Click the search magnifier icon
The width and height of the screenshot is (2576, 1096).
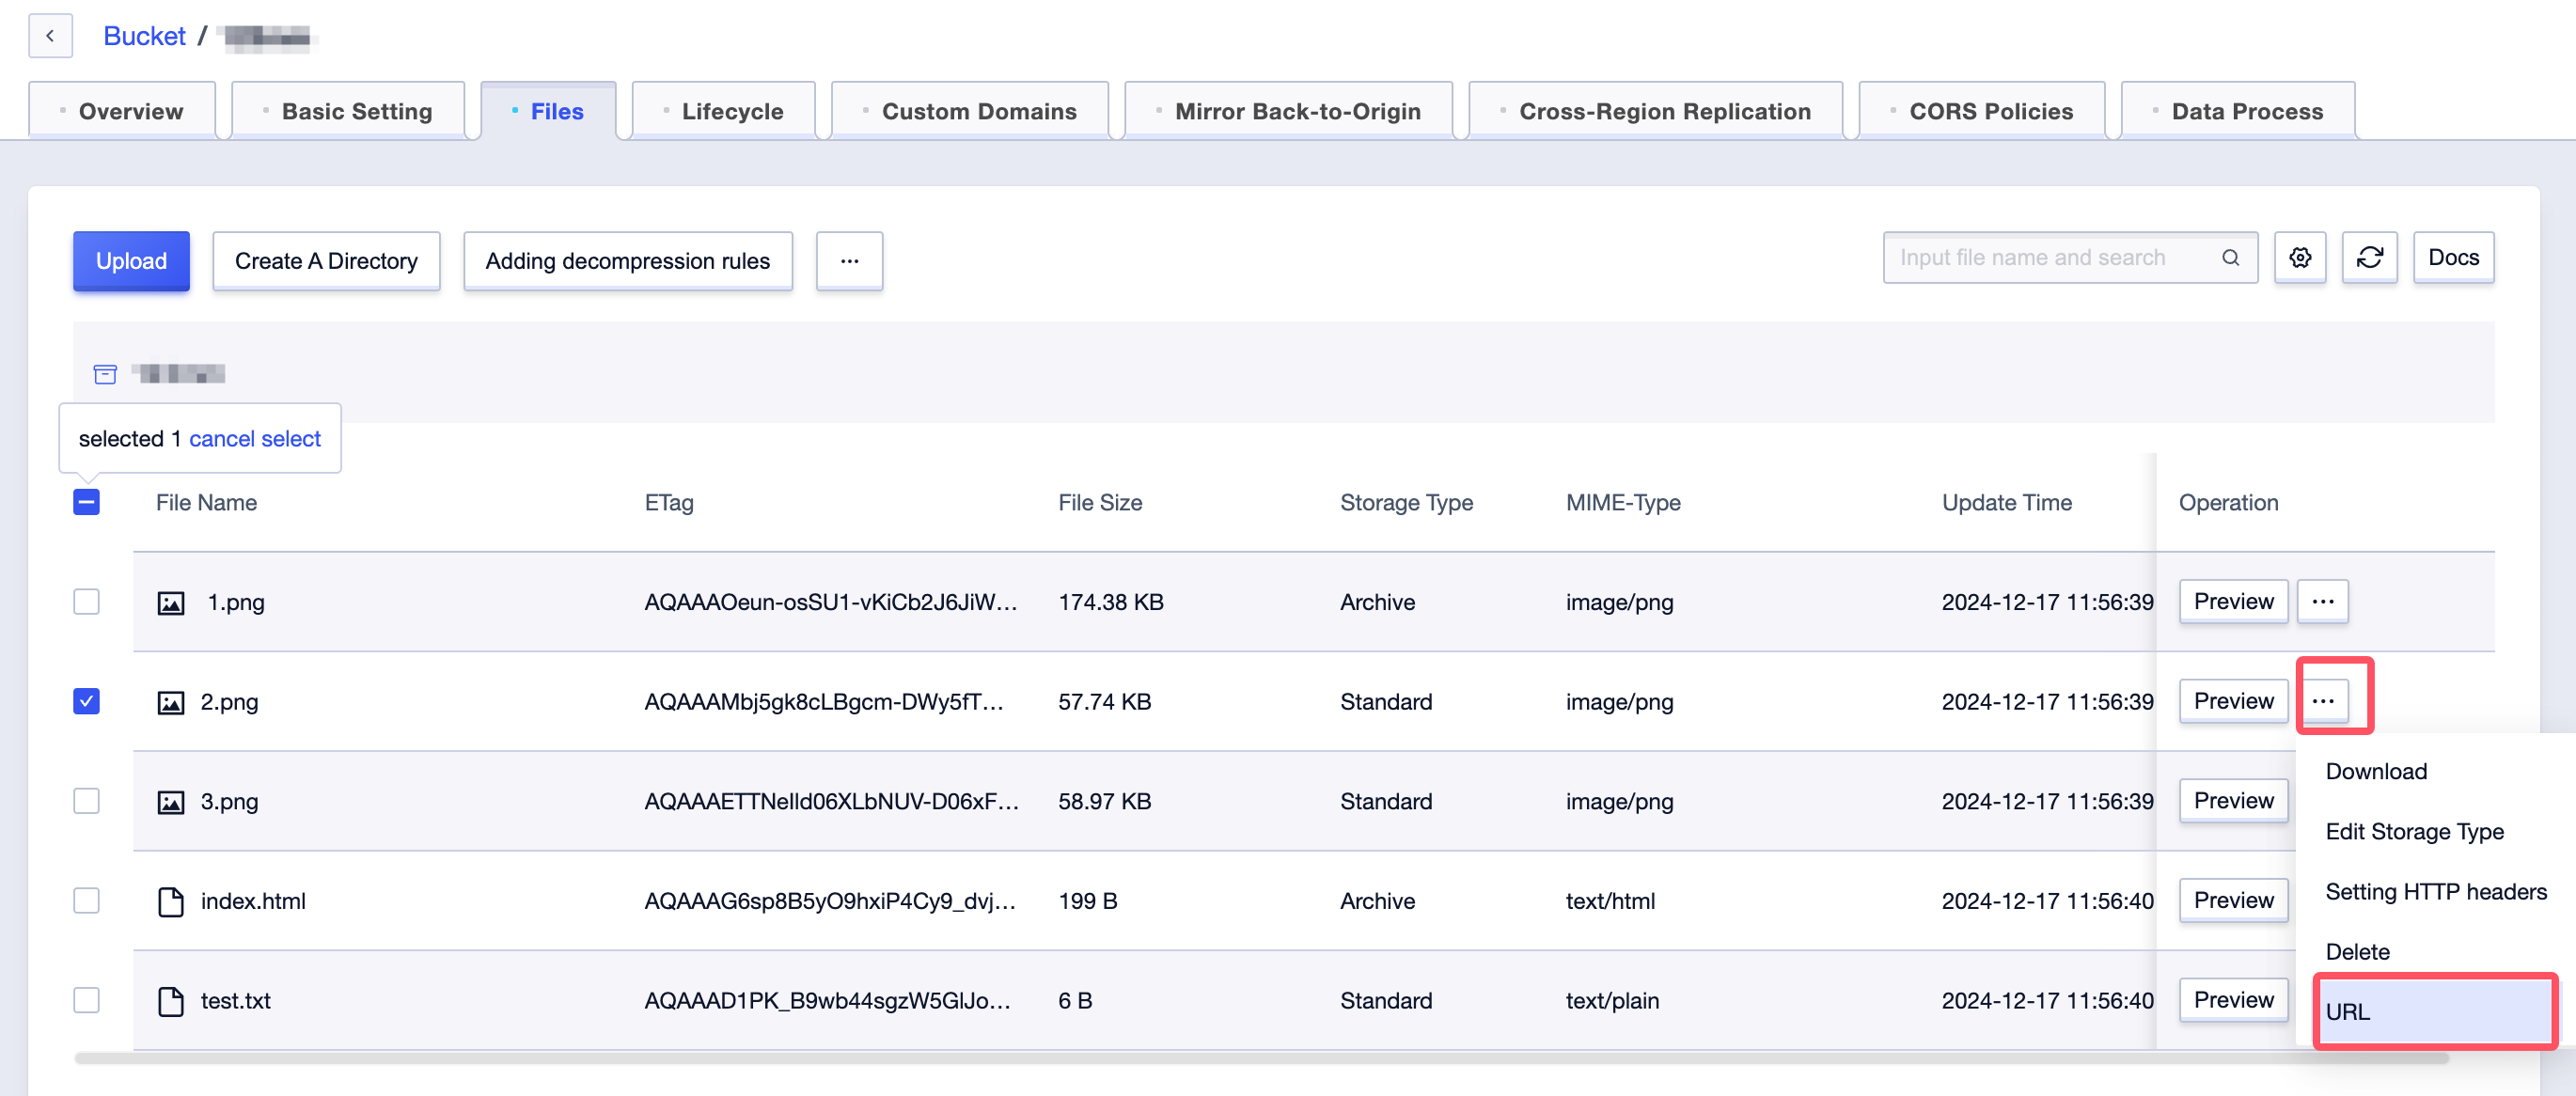(2230, 258)
